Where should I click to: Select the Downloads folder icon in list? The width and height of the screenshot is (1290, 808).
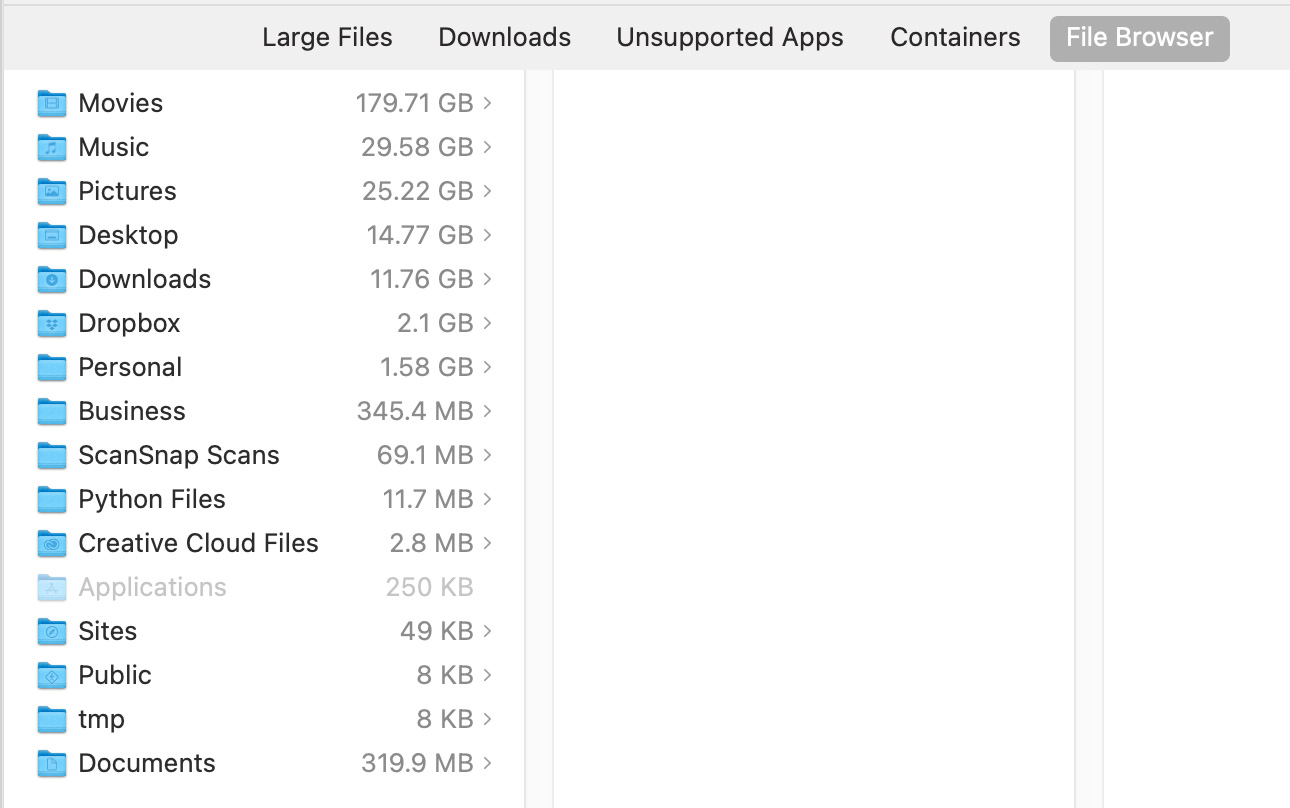tap(52, 279)
